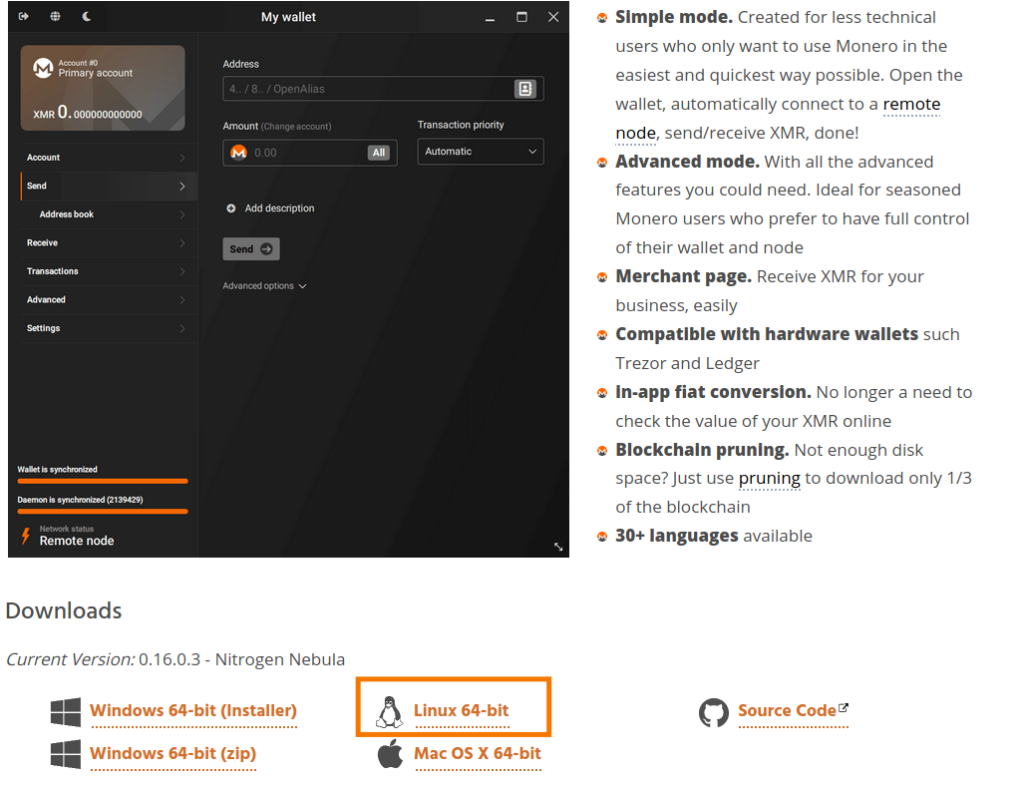The image size is (1024, 790).
Task: Click the XMR balance amount on account card
Action: (88, 113)
